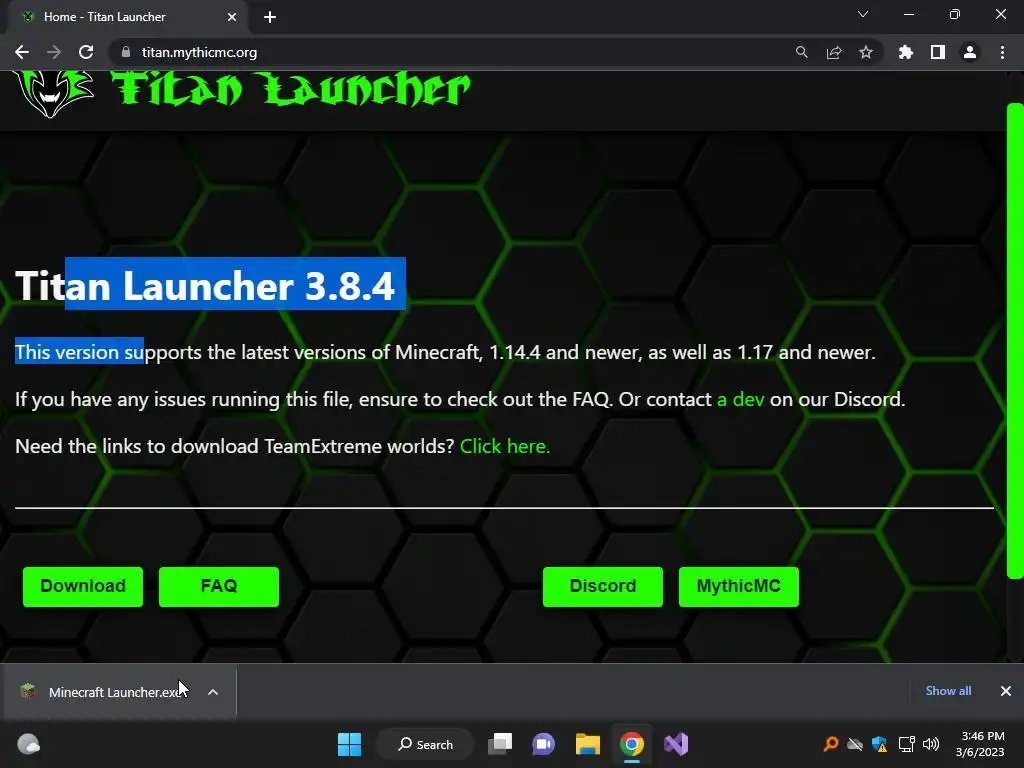Open the Extensions puzzle icon
Image resolution: width=1024 pixels, height=768 pixels.
[906, 52]
